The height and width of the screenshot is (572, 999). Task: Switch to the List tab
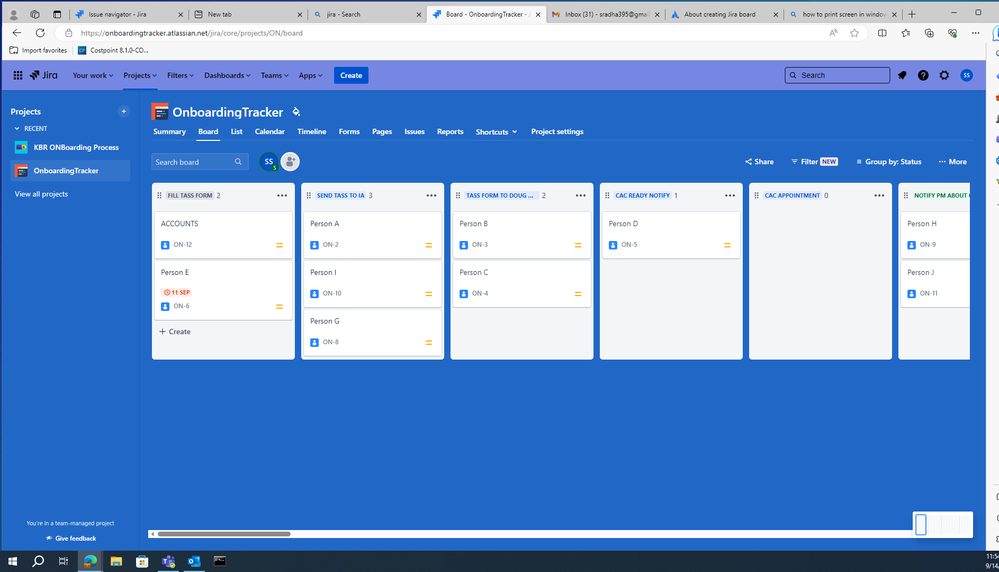coord(236,132)
